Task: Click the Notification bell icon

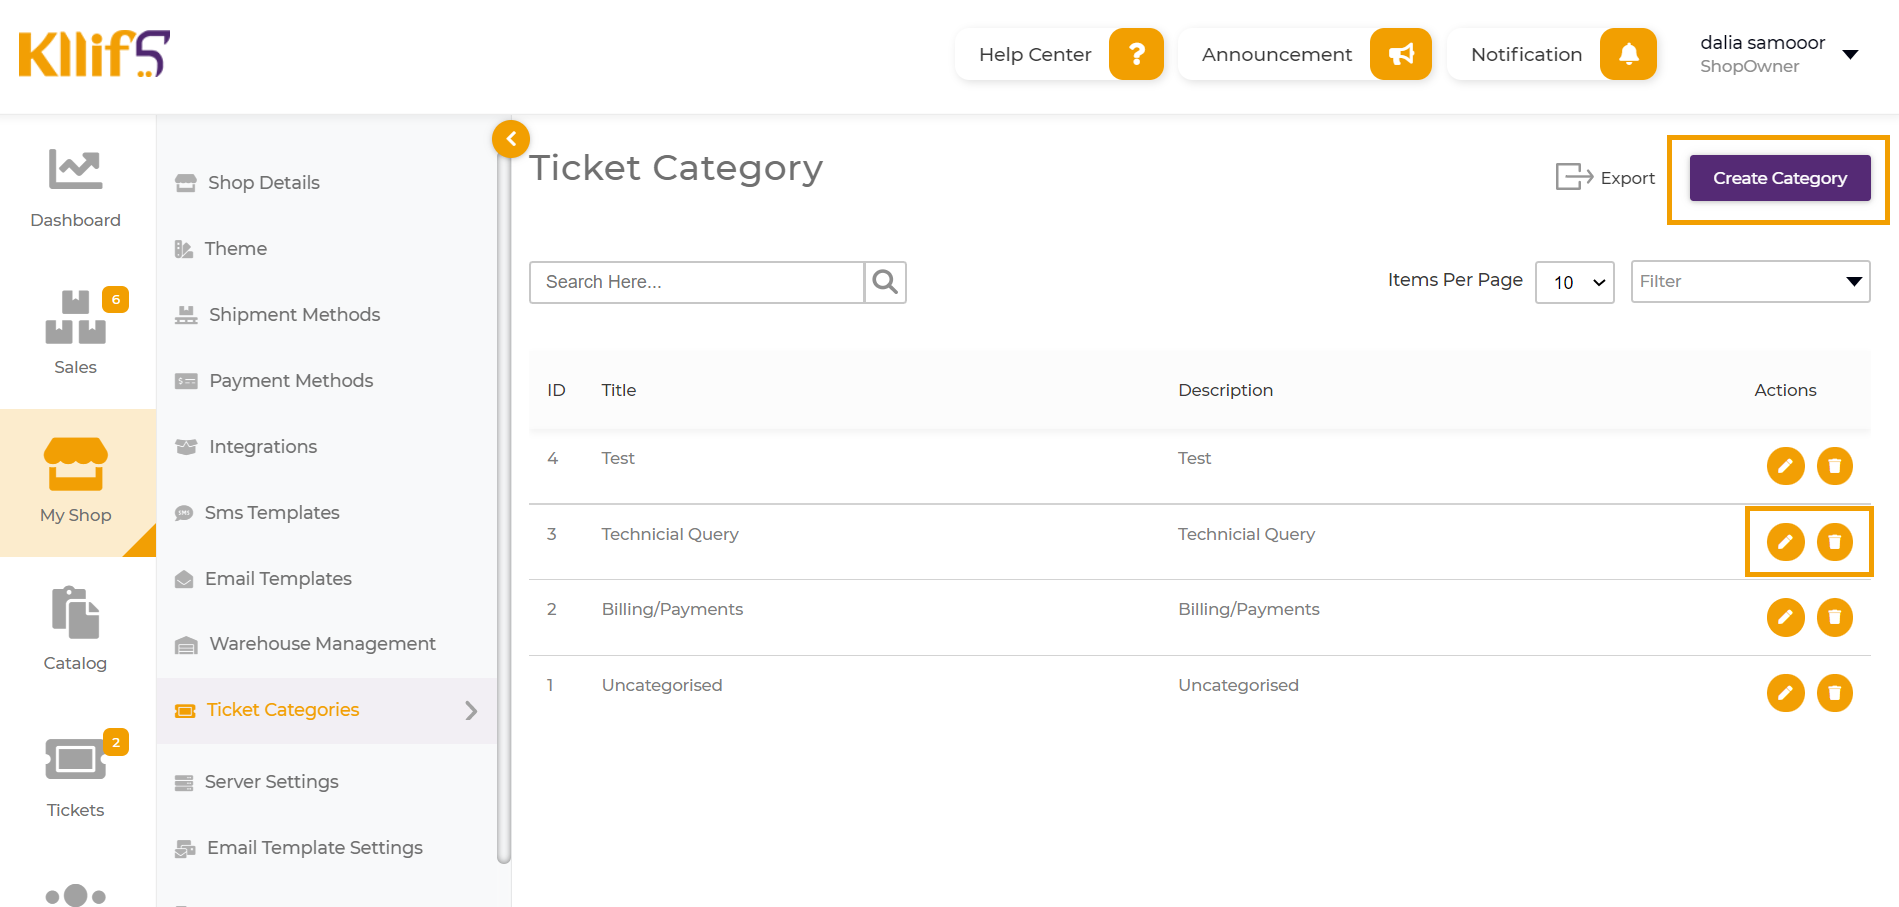Action: [1628, 54]
